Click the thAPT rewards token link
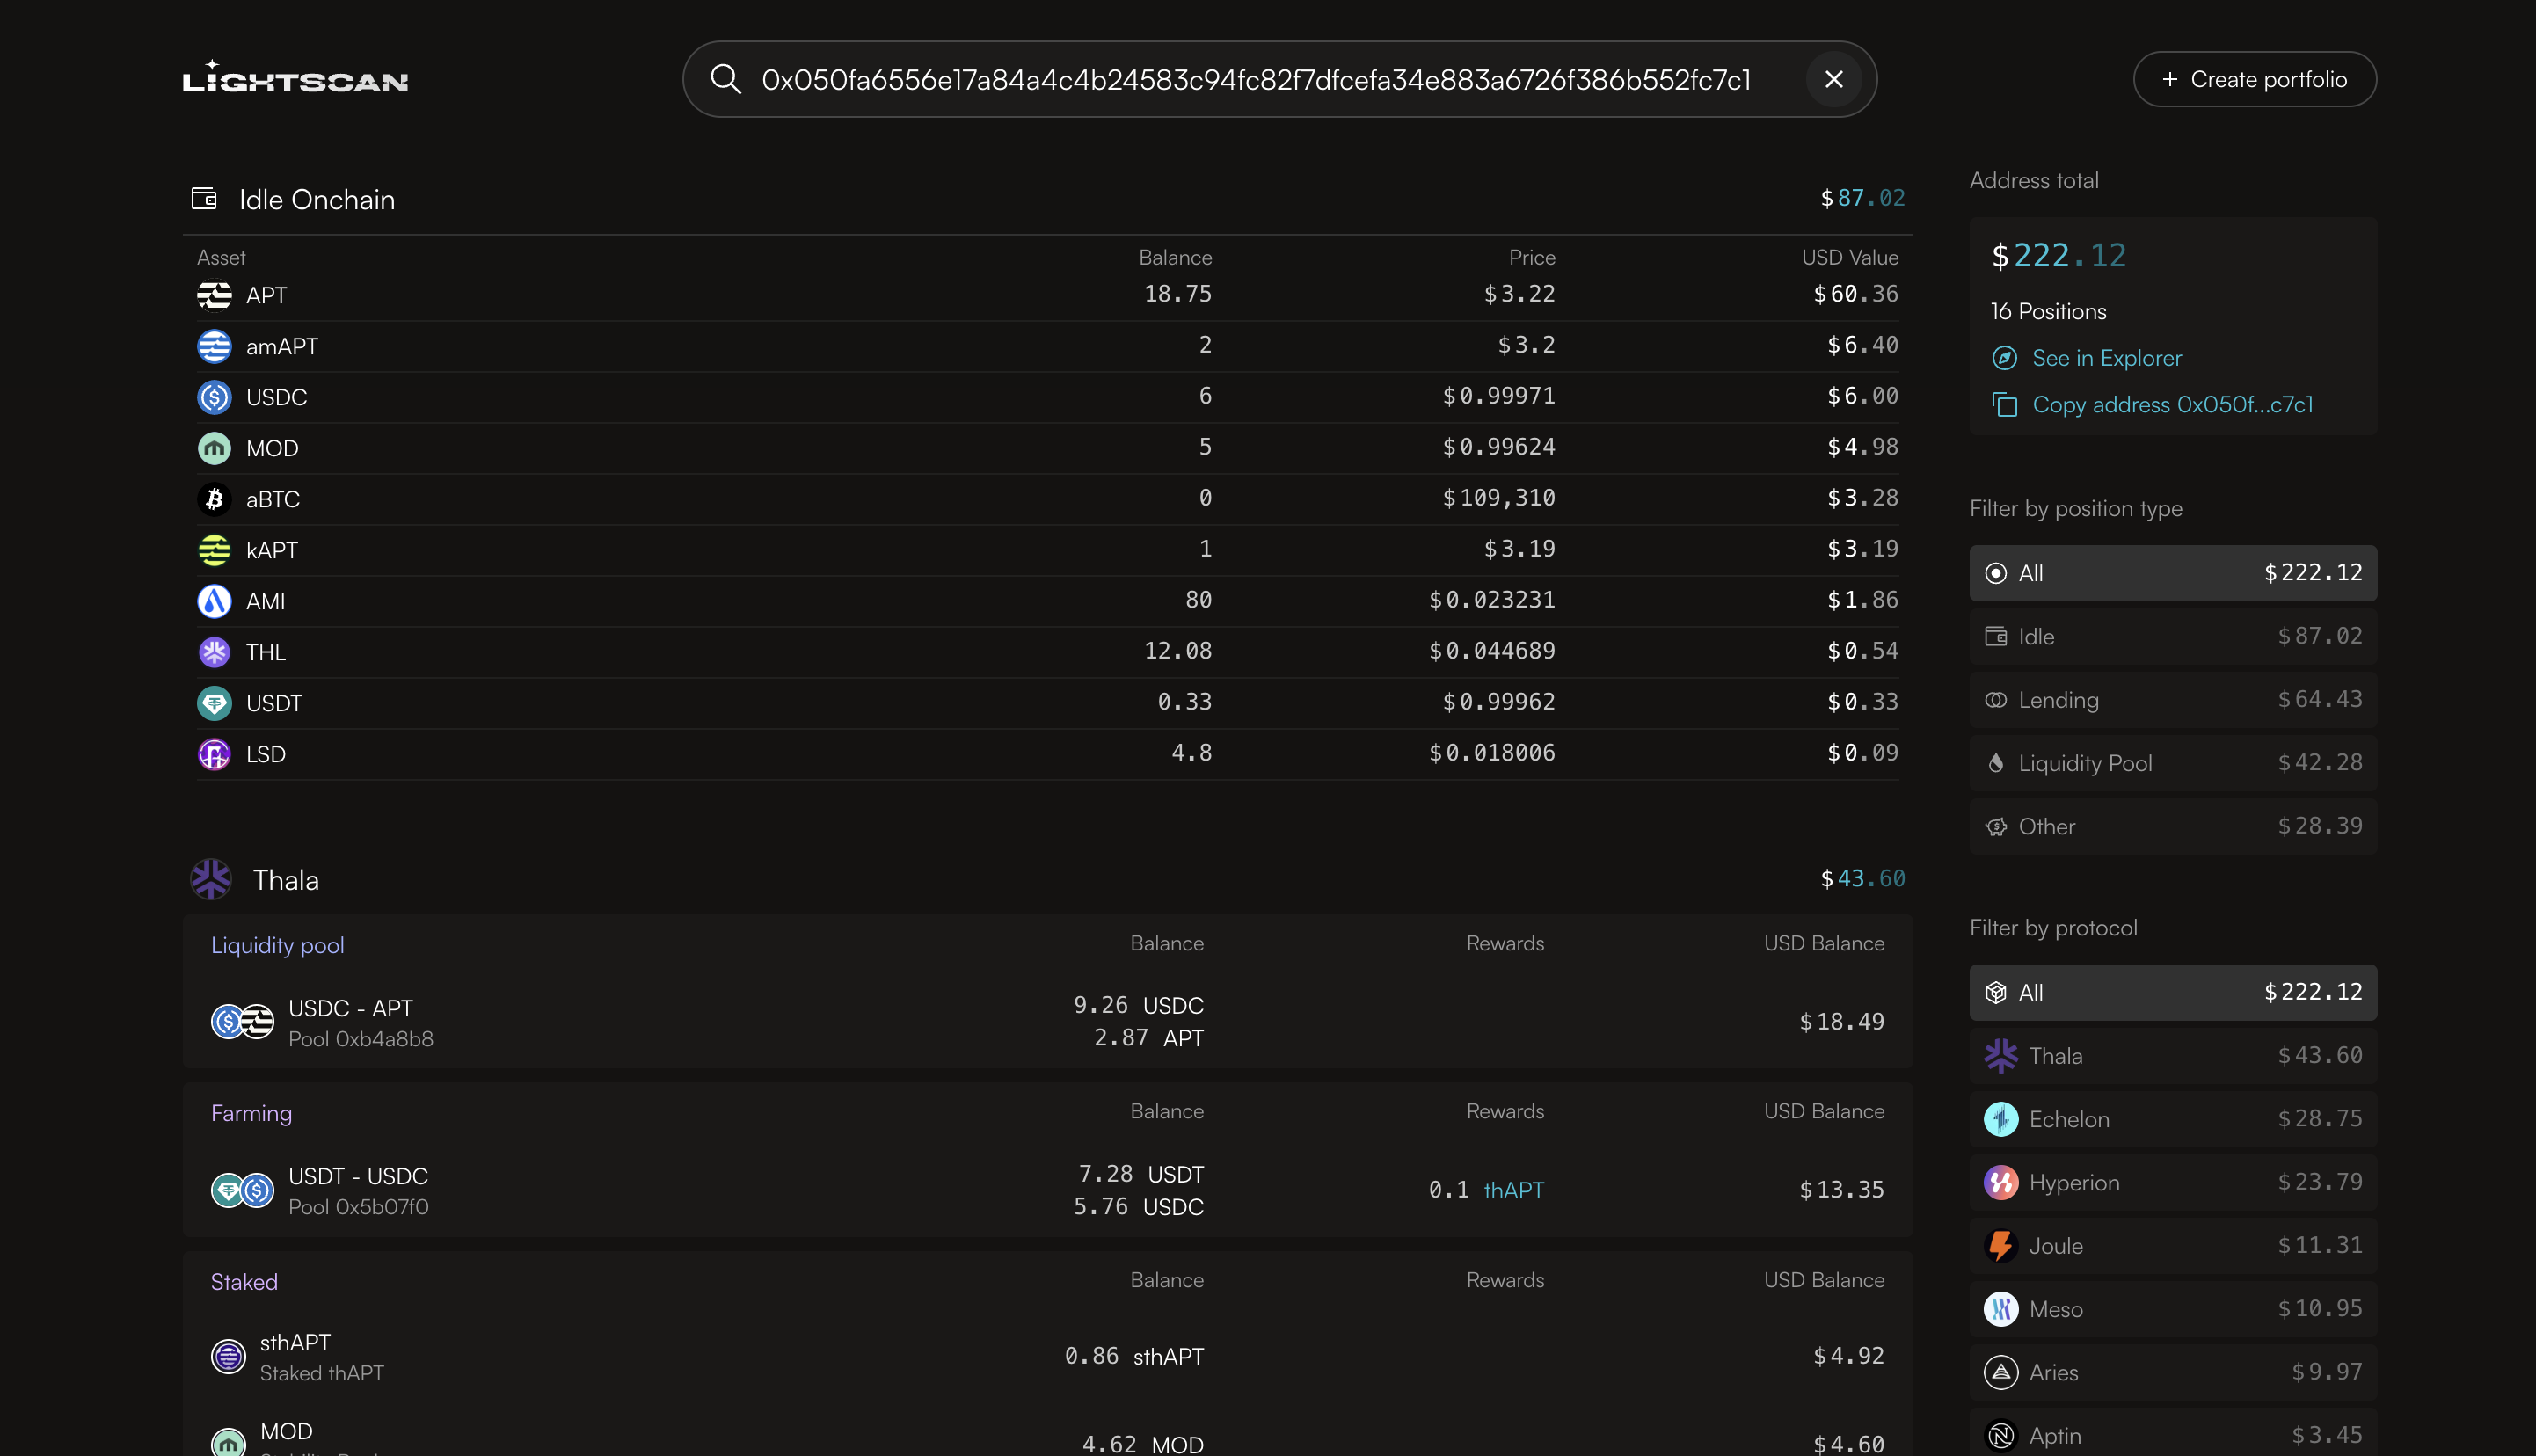2536x1456 pixels. (x=1513, y=1190)
